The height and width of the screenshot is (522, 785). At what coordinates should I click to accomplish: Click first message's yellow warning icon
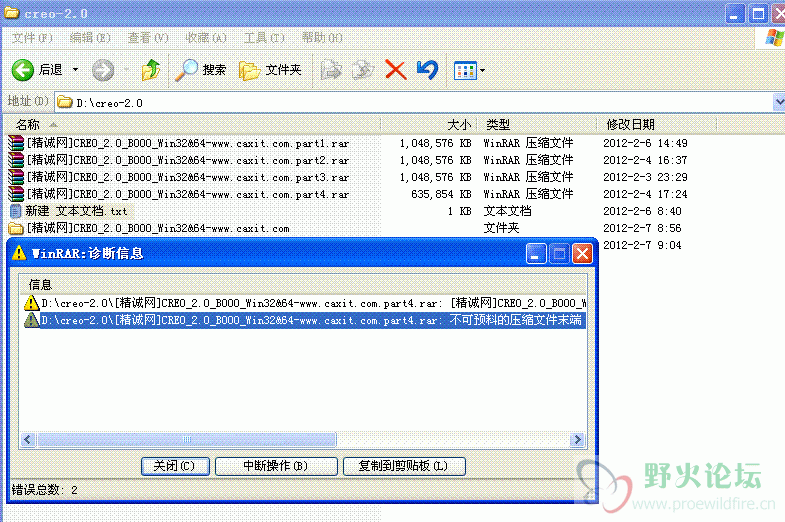click(x=31, y=303)
